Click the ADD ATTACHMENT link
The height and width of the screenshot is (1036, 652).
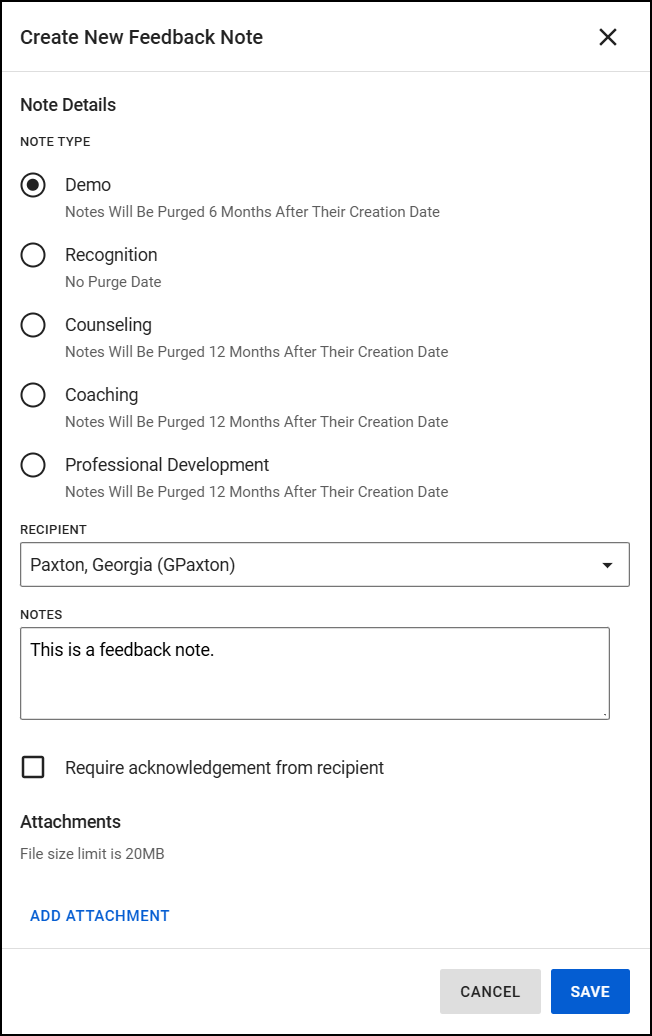click(100, 915)
